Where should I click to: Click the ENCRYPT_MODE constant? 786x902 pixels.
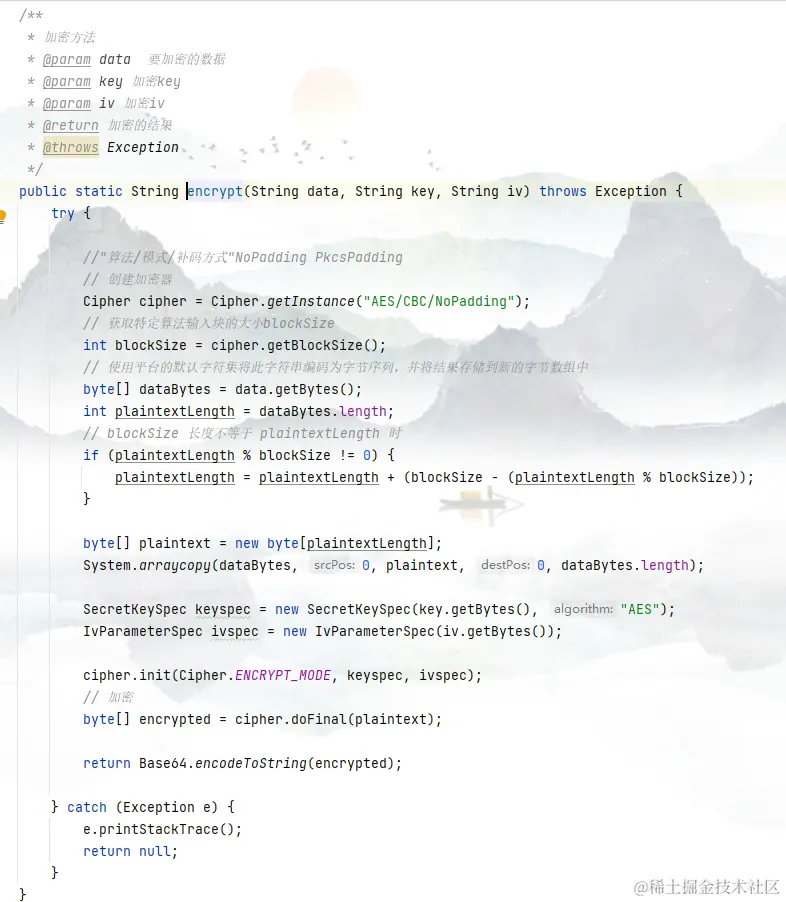pyautogui.click(x=283, y=675)
